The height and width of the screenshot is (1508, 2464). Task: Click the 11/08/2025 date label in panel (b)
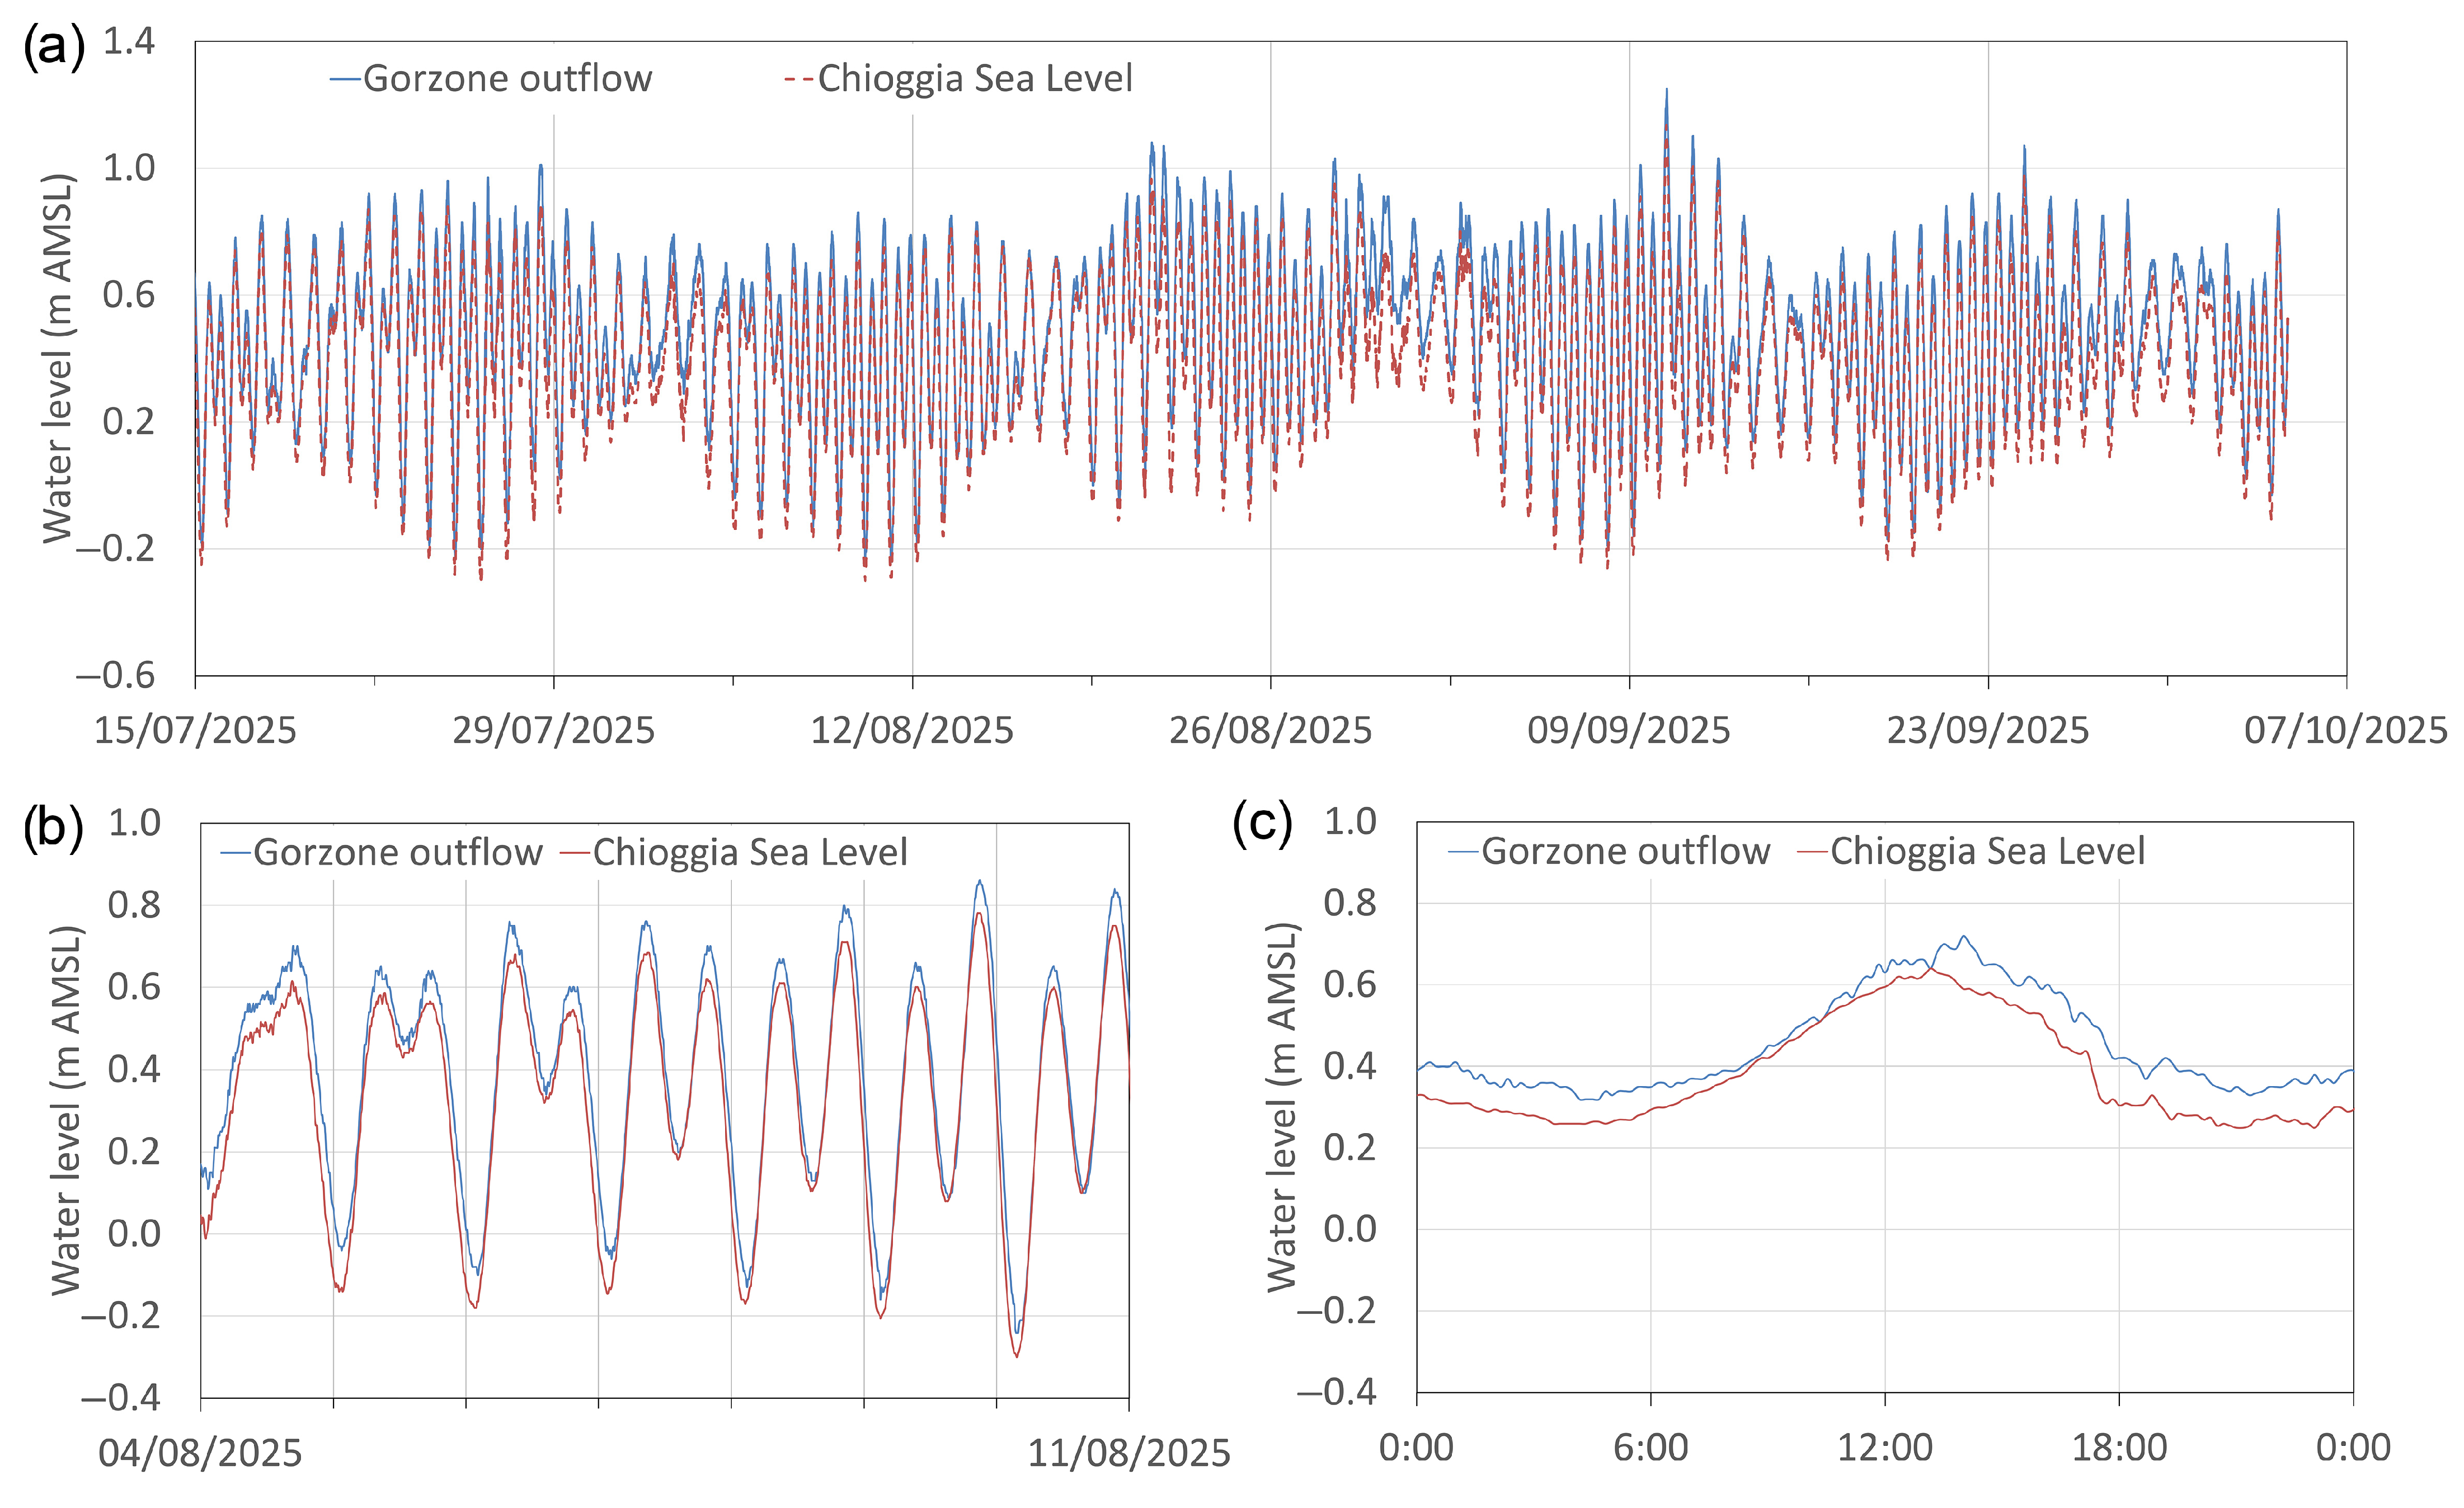[x=1129, y=1453]
